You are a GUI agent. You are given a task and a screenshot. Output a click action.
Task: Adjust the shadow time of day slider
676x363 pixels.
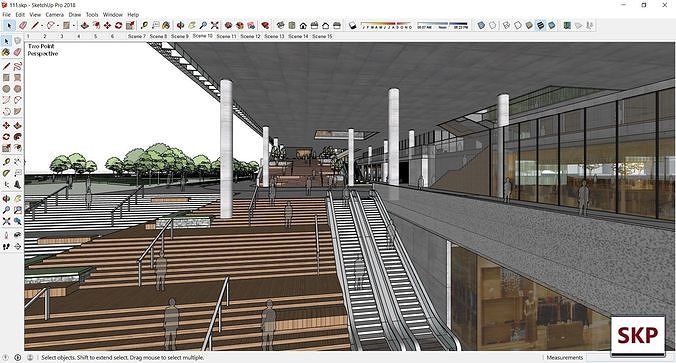click(442, 25)
